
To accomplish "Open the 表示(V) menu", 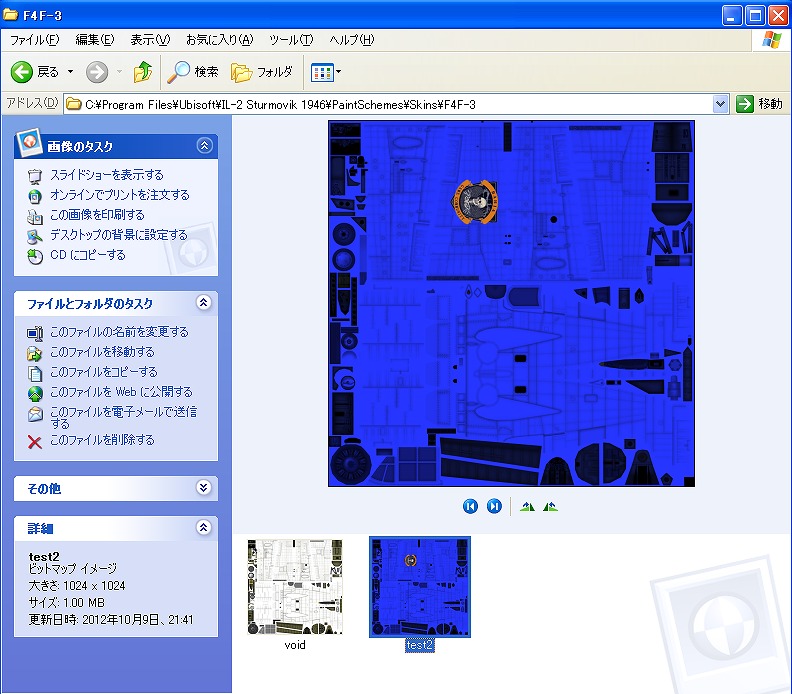I will [150, 40].
